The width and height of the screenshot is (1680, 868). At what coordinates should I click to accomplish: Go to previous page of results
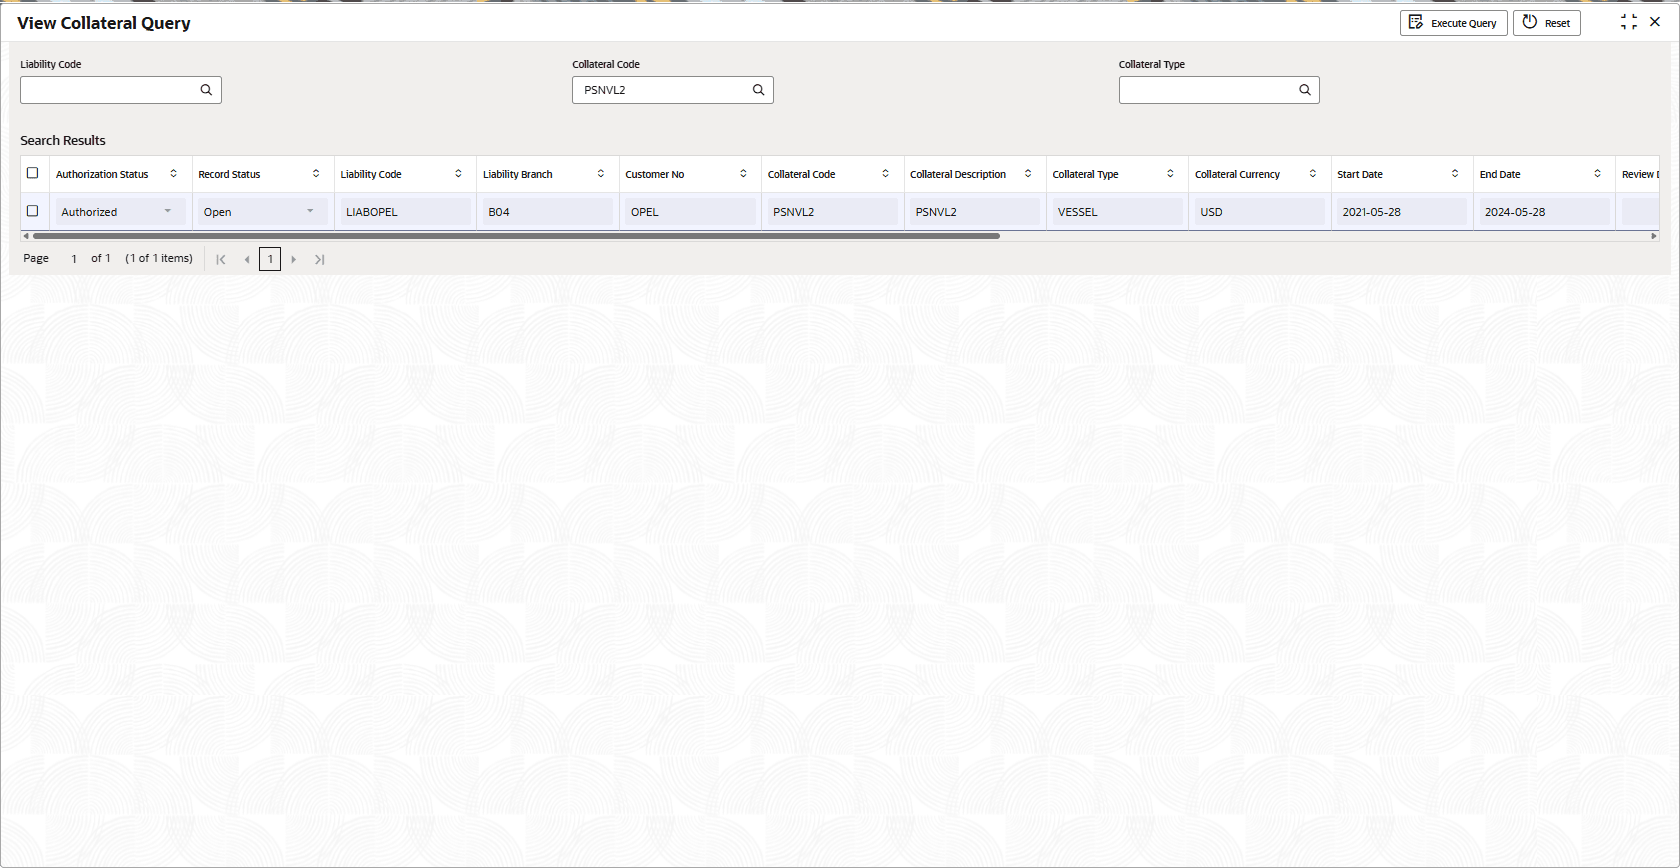click(247, 259)
